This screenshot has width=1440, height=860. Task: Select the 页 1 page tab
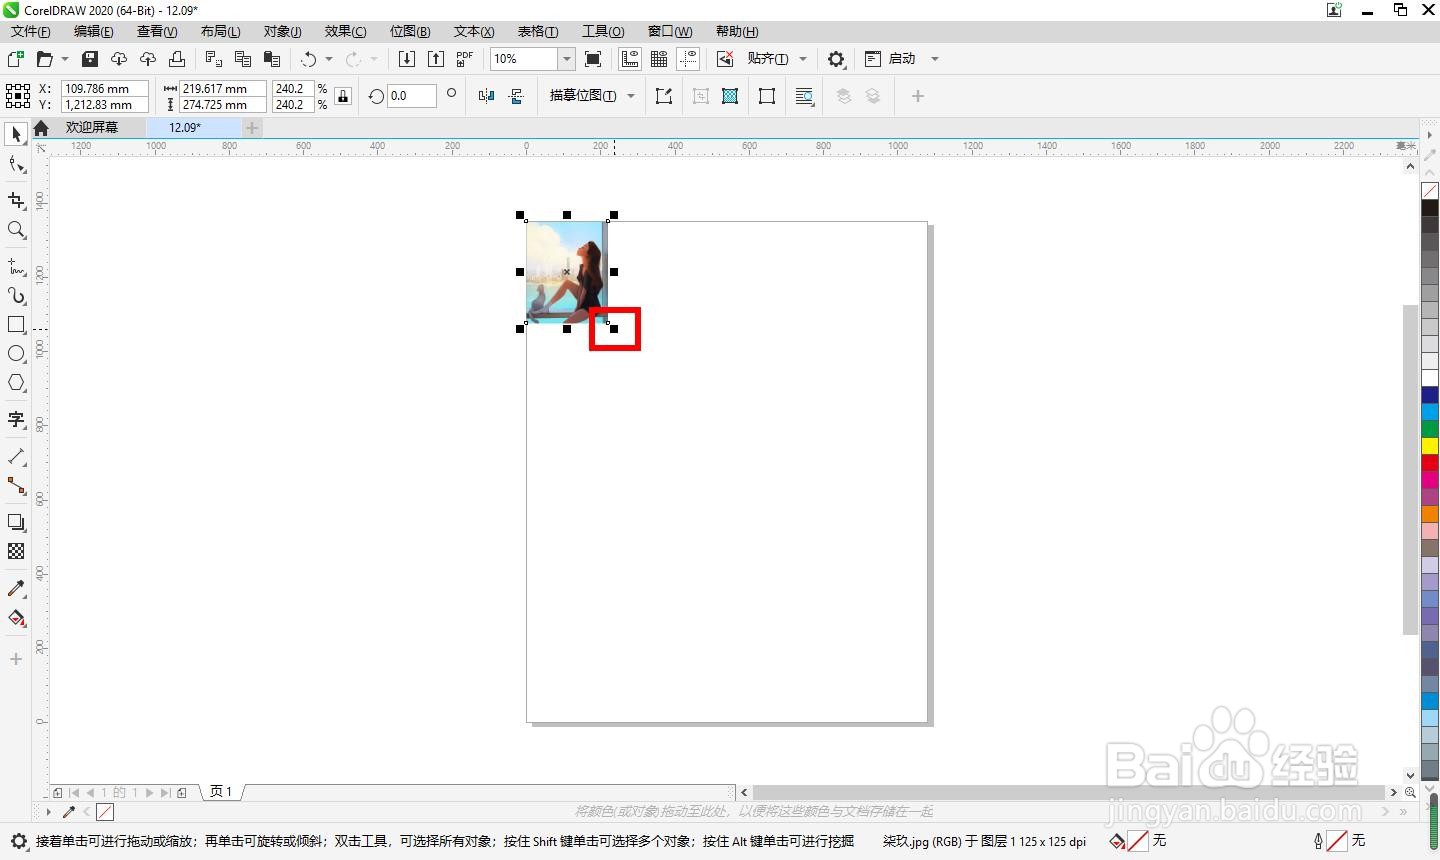[x=221, y=792]
